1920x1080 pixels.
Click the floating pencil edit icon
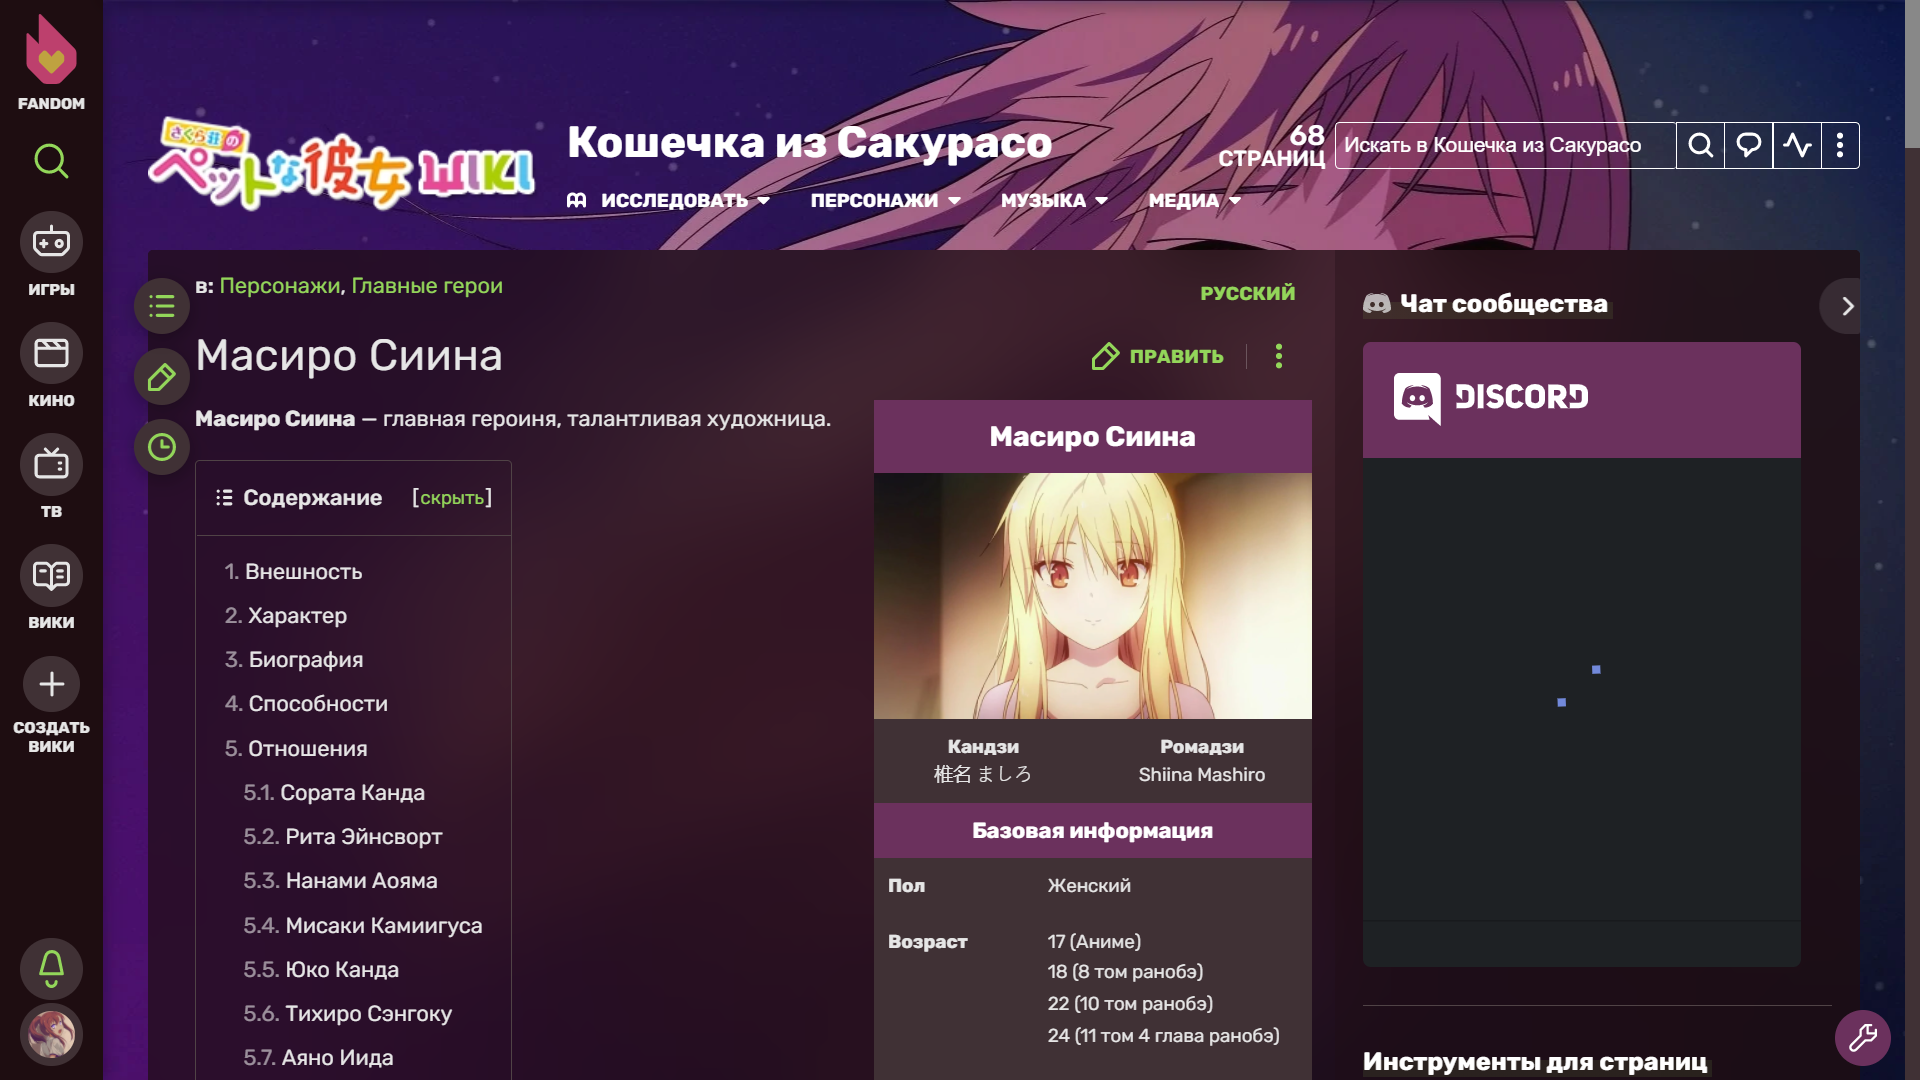pos(162,377)
